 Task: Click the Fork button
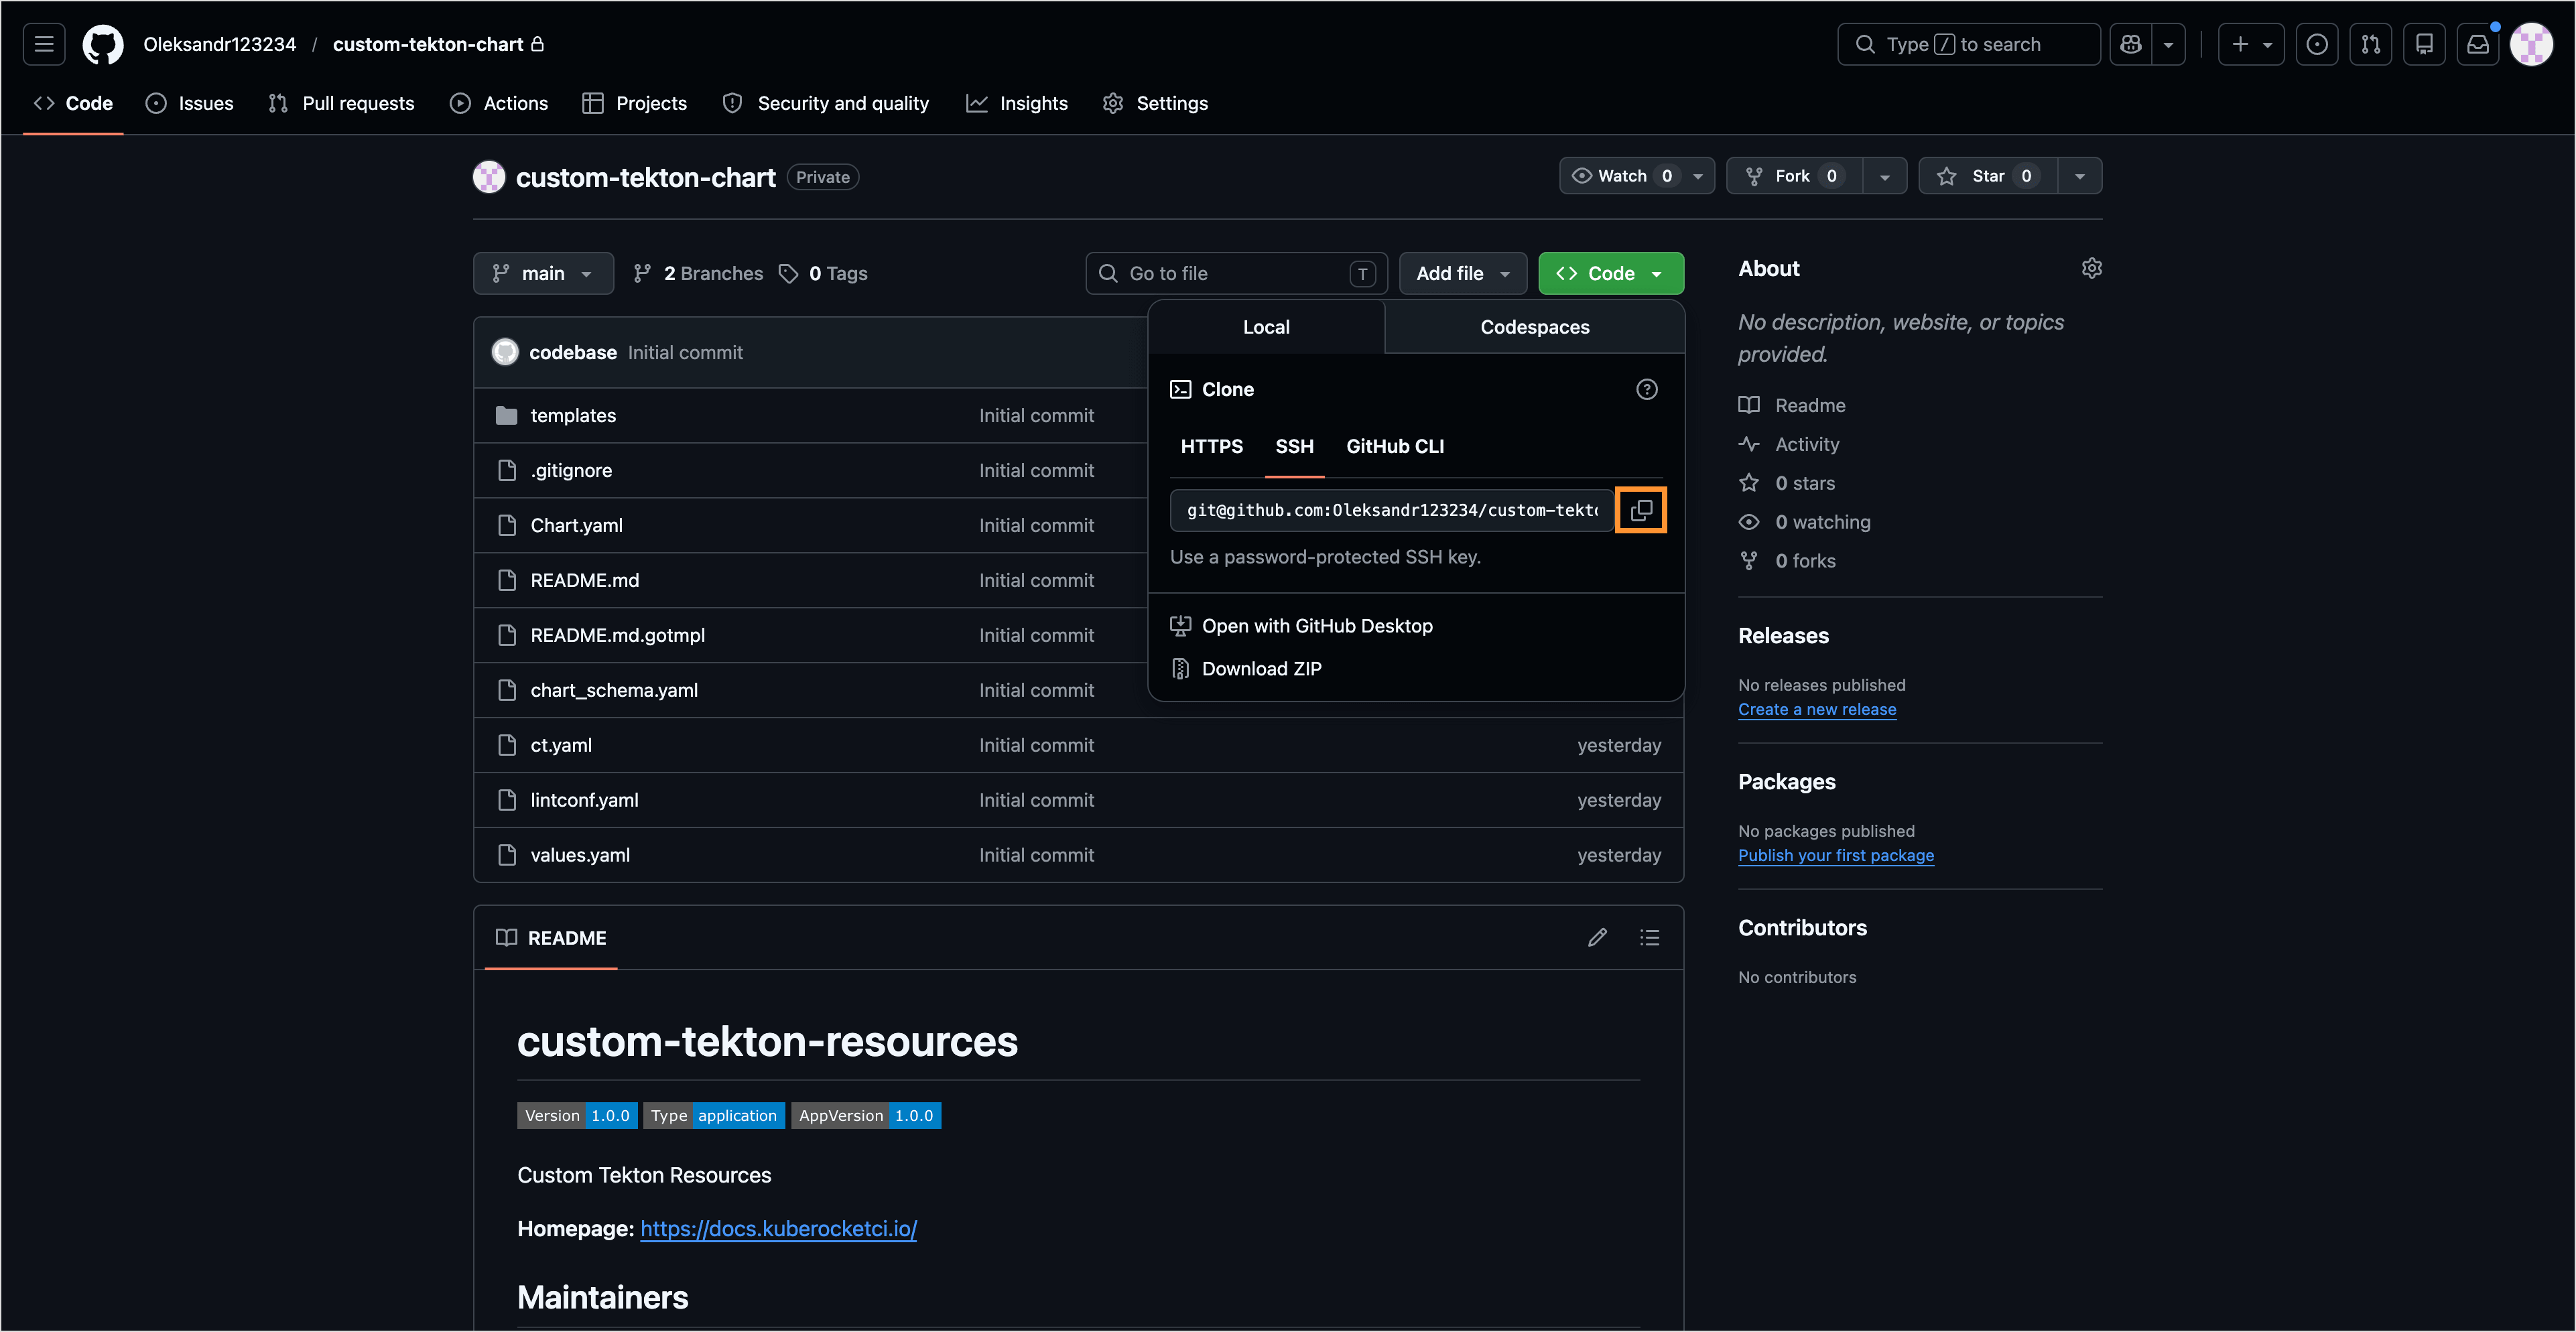(x=1794, y=176)
